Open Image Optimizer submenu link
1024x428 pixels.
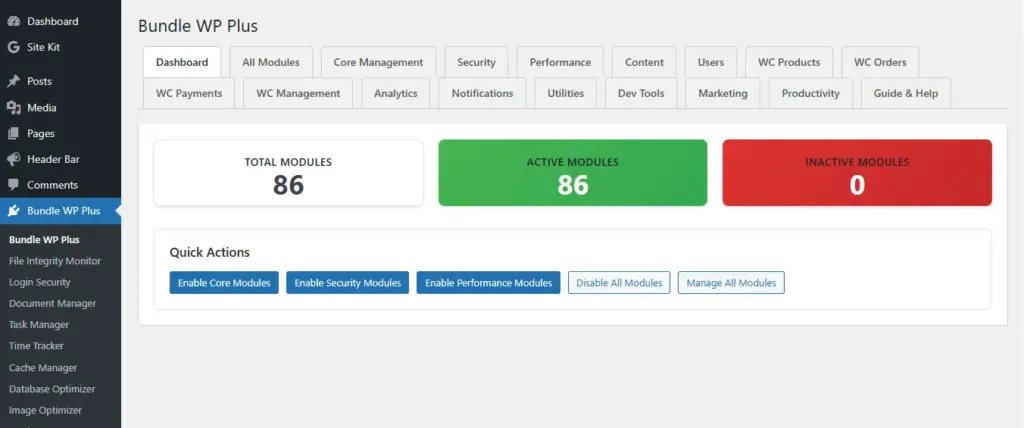click(46, 410)
